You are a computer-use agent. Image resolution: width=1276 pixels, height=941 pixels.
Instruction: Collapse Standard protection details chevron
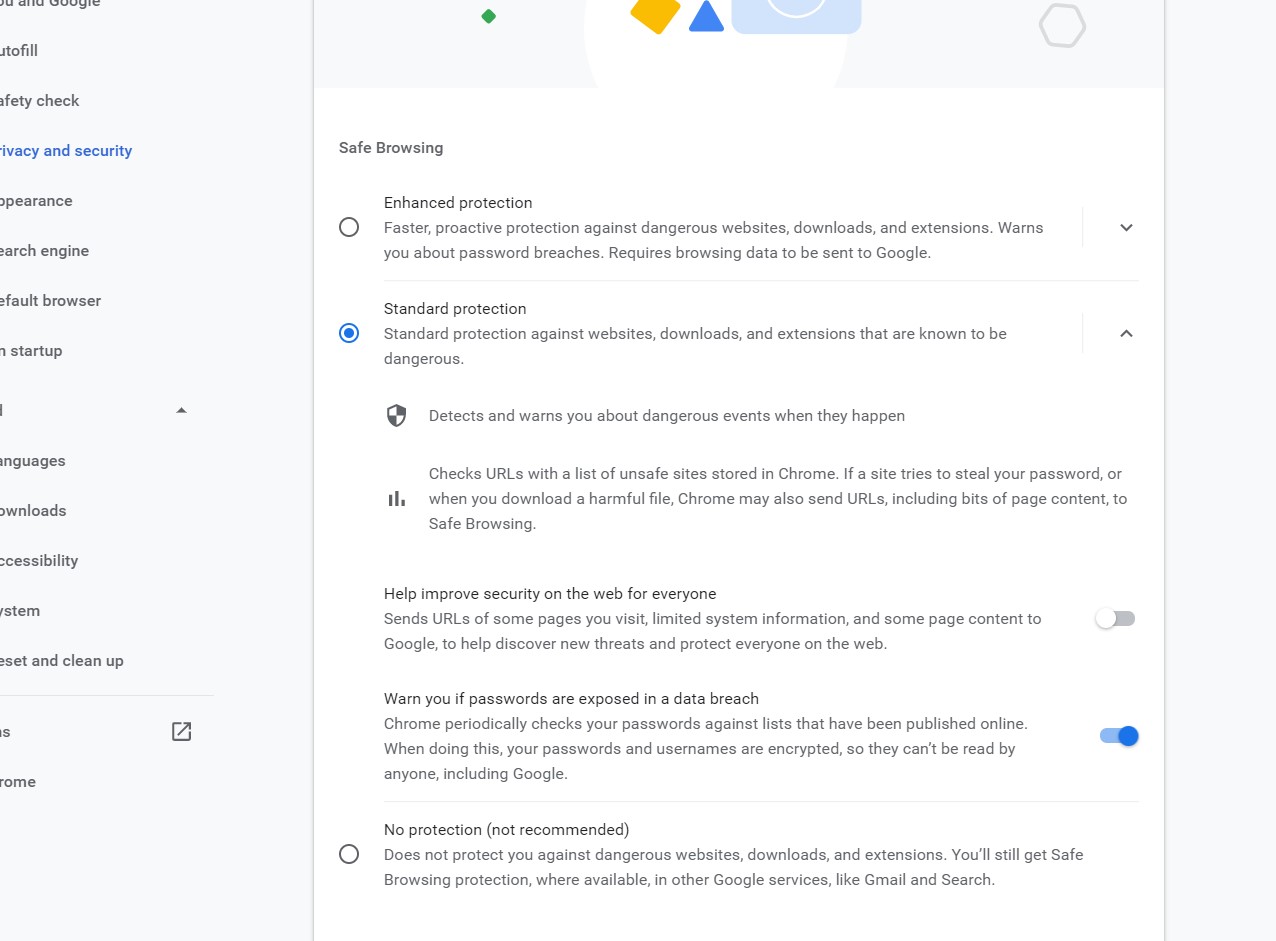click(x=1126, y=333)
